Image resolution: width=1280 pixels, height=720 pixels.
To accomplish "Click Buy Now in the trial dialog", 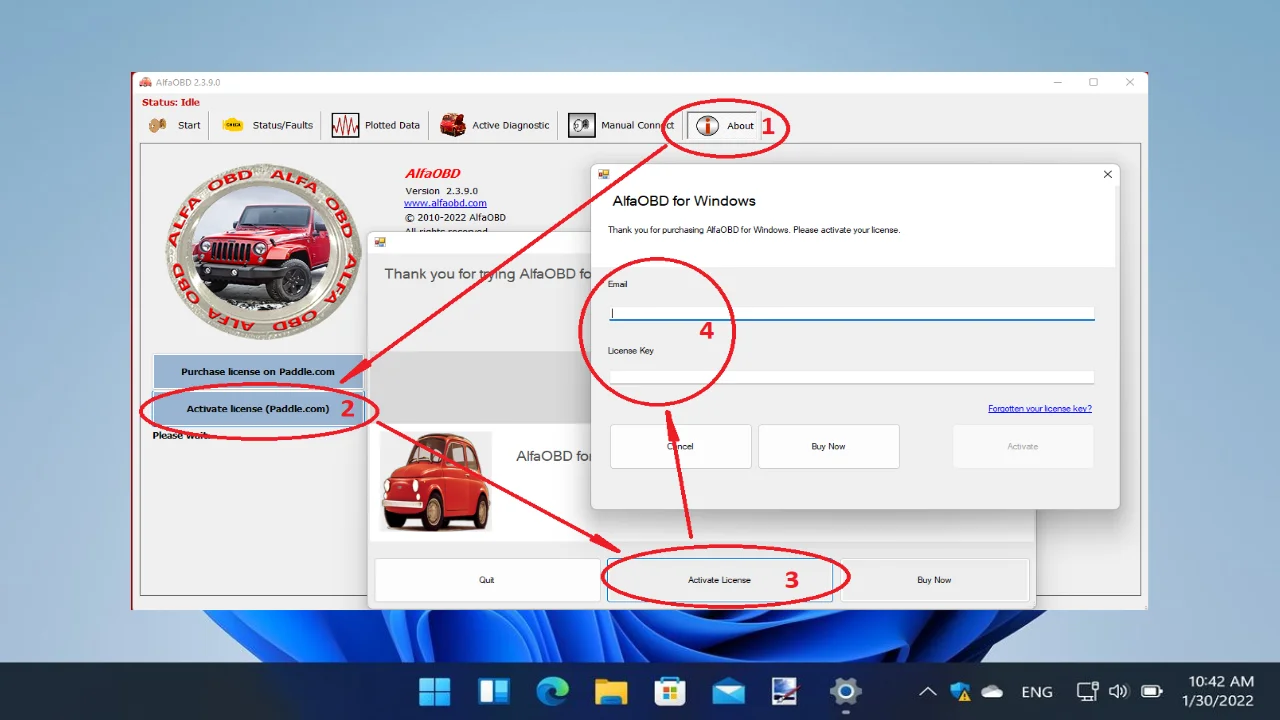I will (934, 580).
